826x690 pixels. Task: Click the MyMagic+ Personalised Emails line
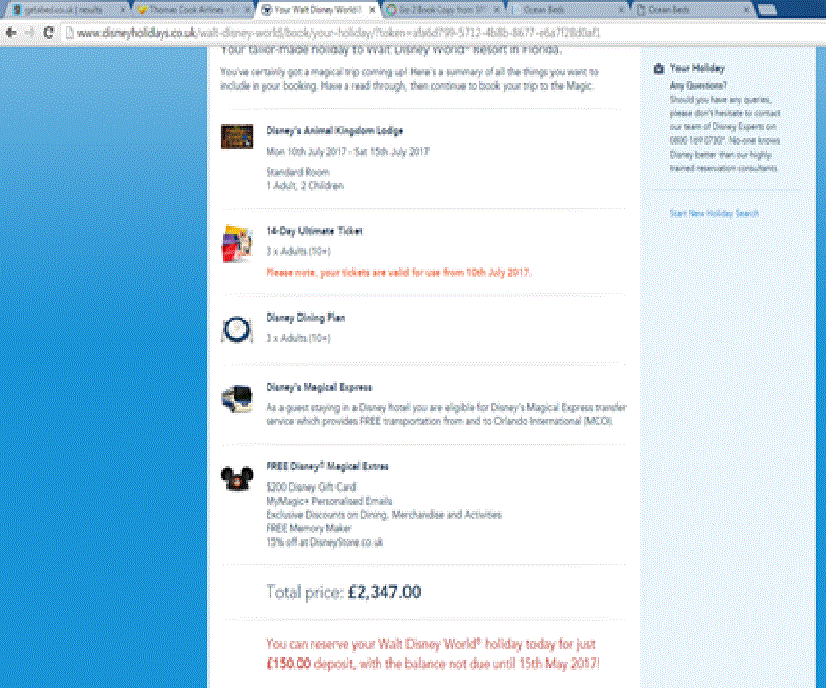[329, 500]
